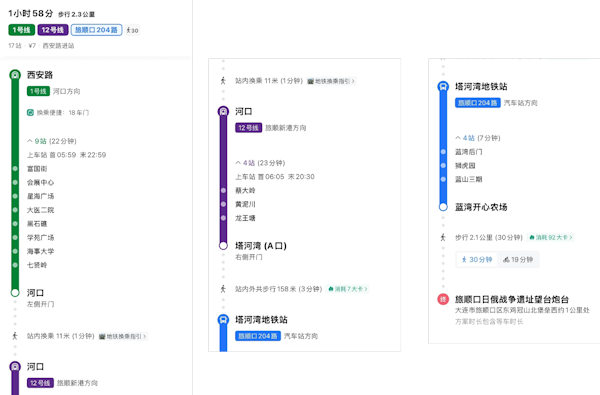Click the stop name 蓝山三期
Screen dimensions: 600x395
point(468,179)
